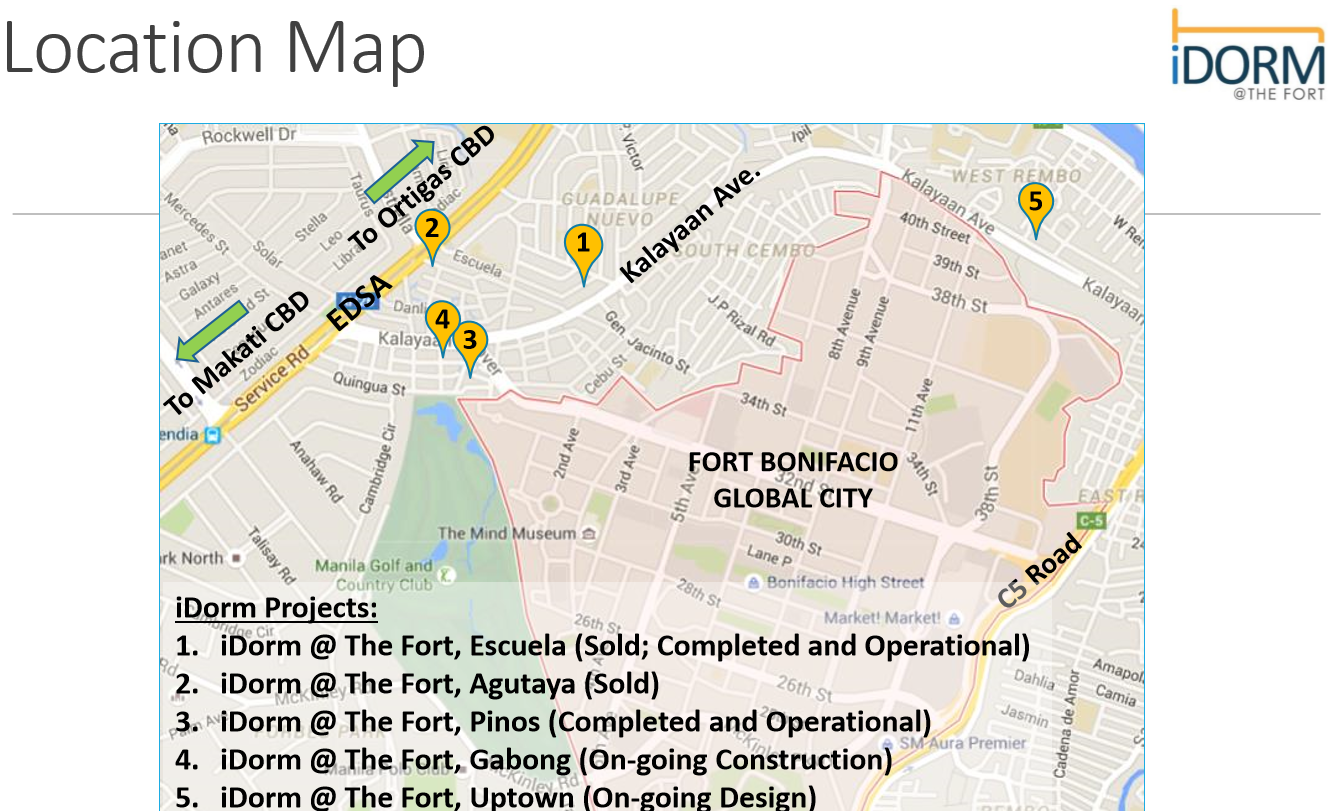Click the '30th St' label
Screen dimensions: 1341x811
point(798,544)
